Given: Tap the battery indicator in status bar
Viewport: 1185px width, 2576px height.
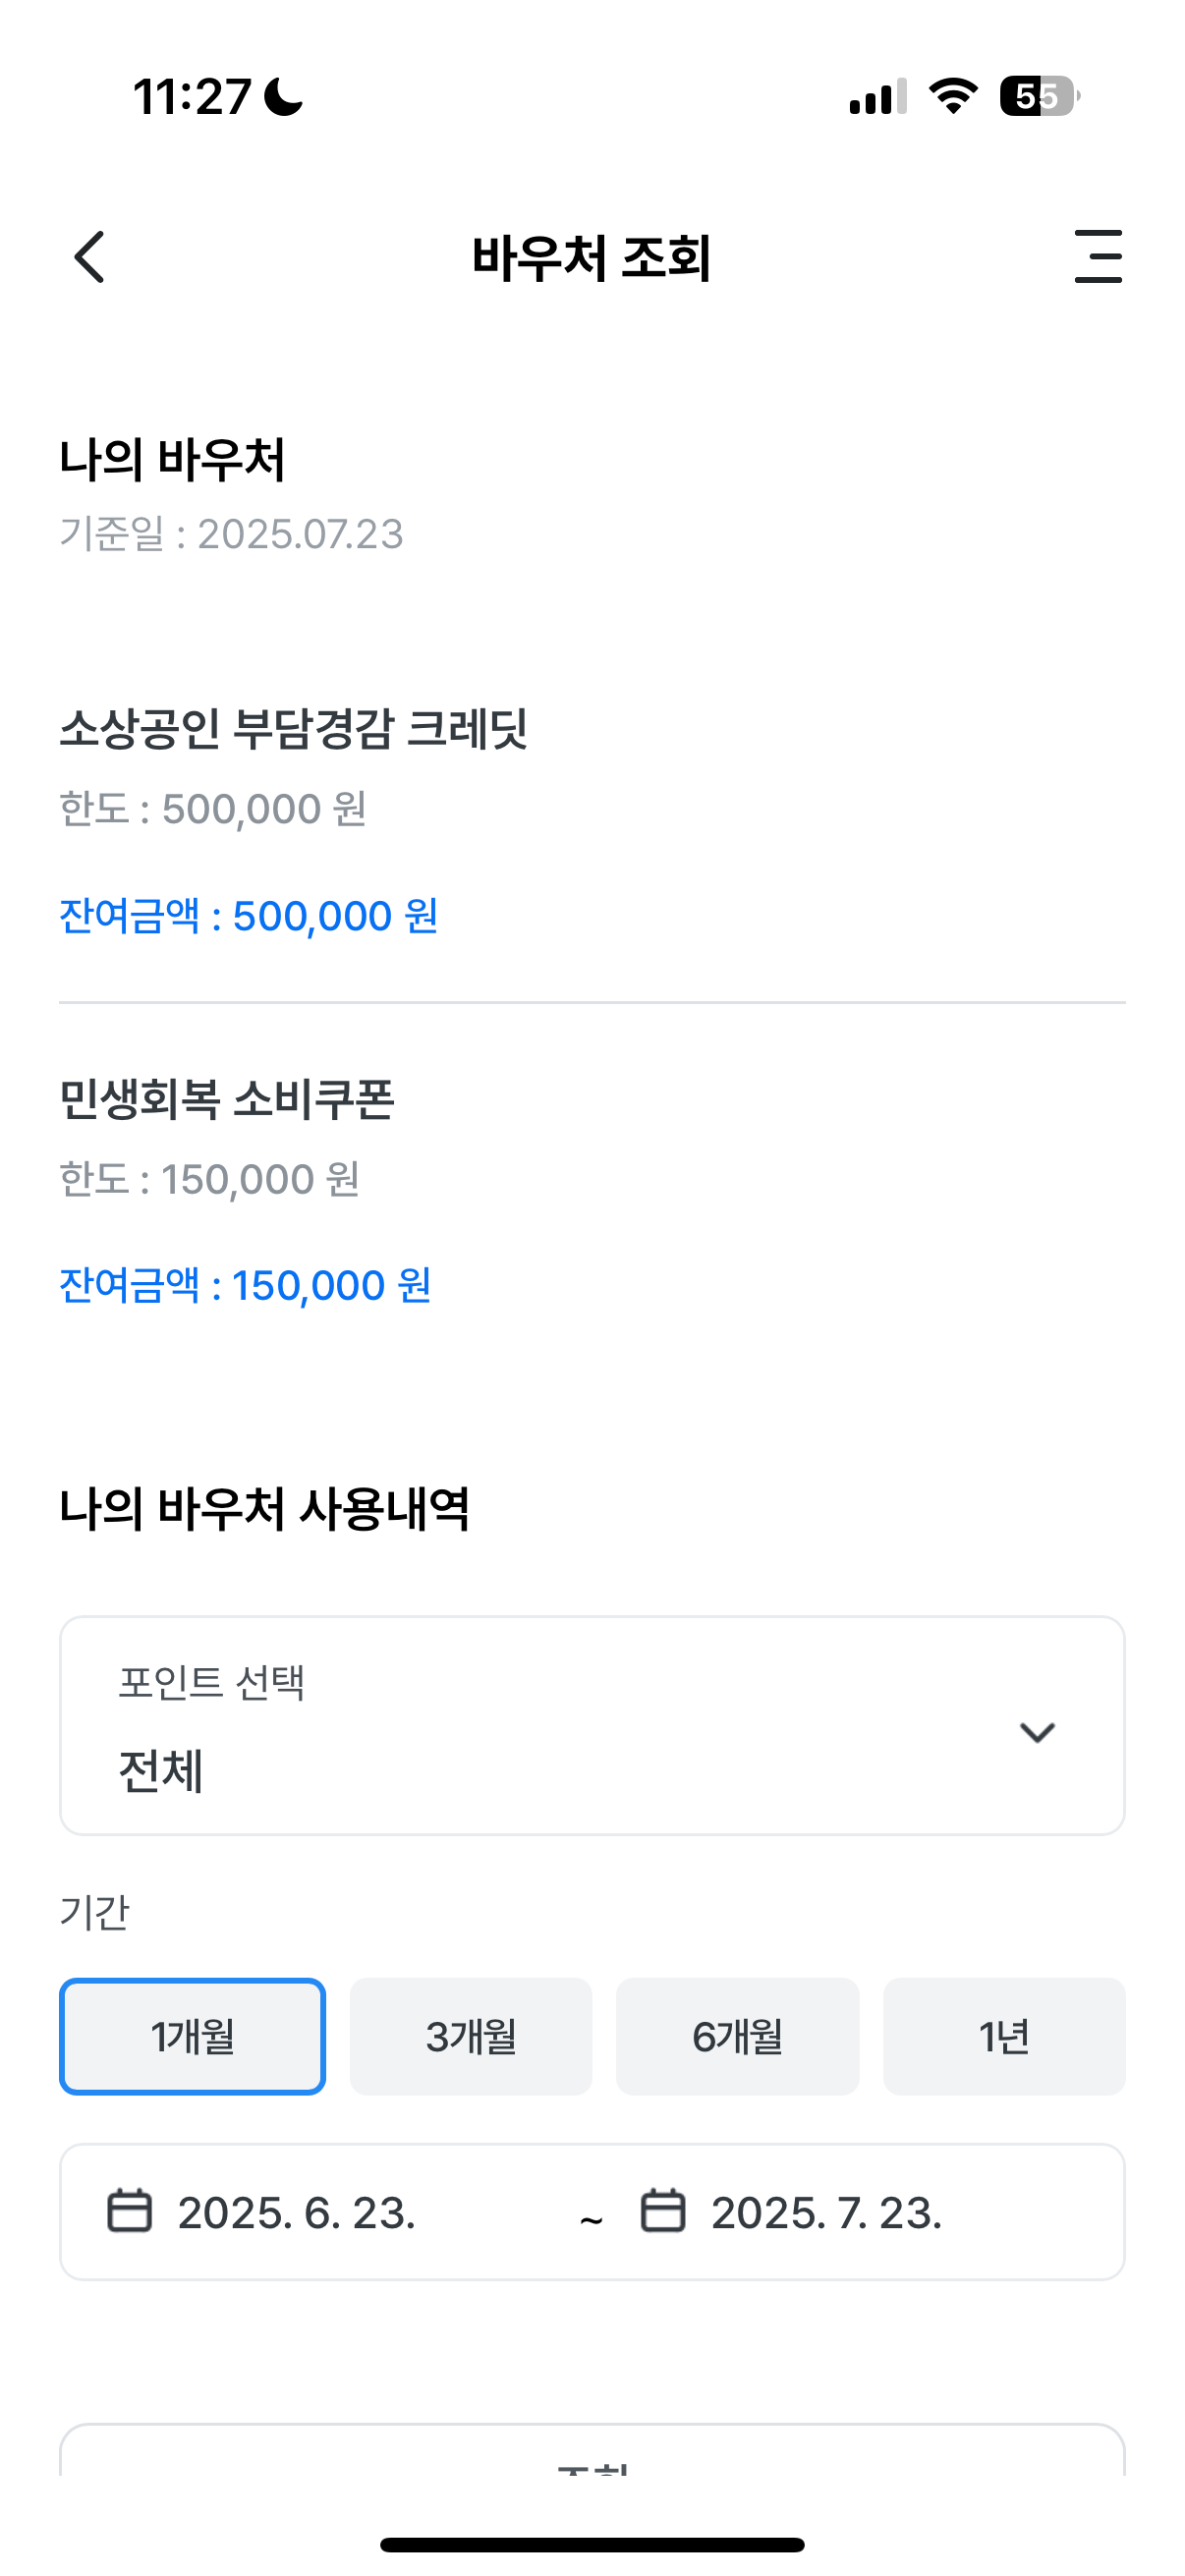Looking at the screenshot, I should point(1040,97).
